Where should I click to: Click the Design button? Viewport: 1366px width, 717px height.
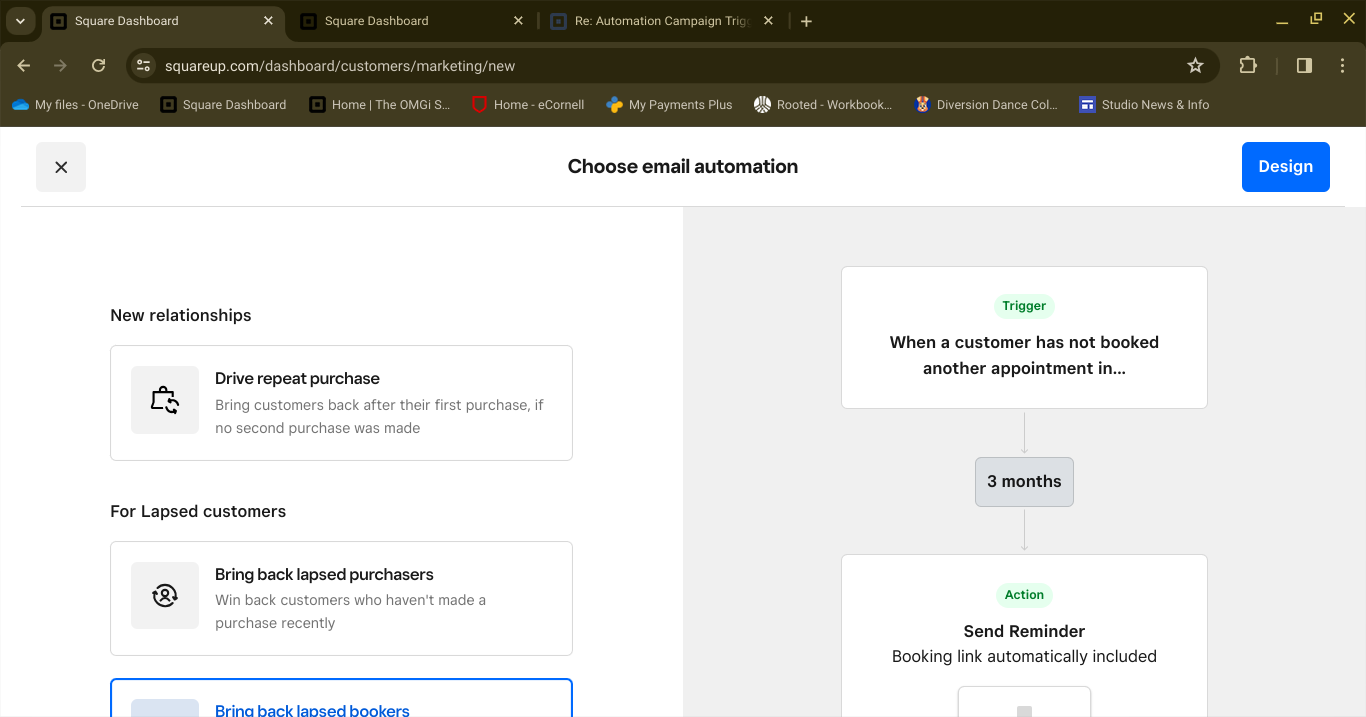click(1285, 166)
